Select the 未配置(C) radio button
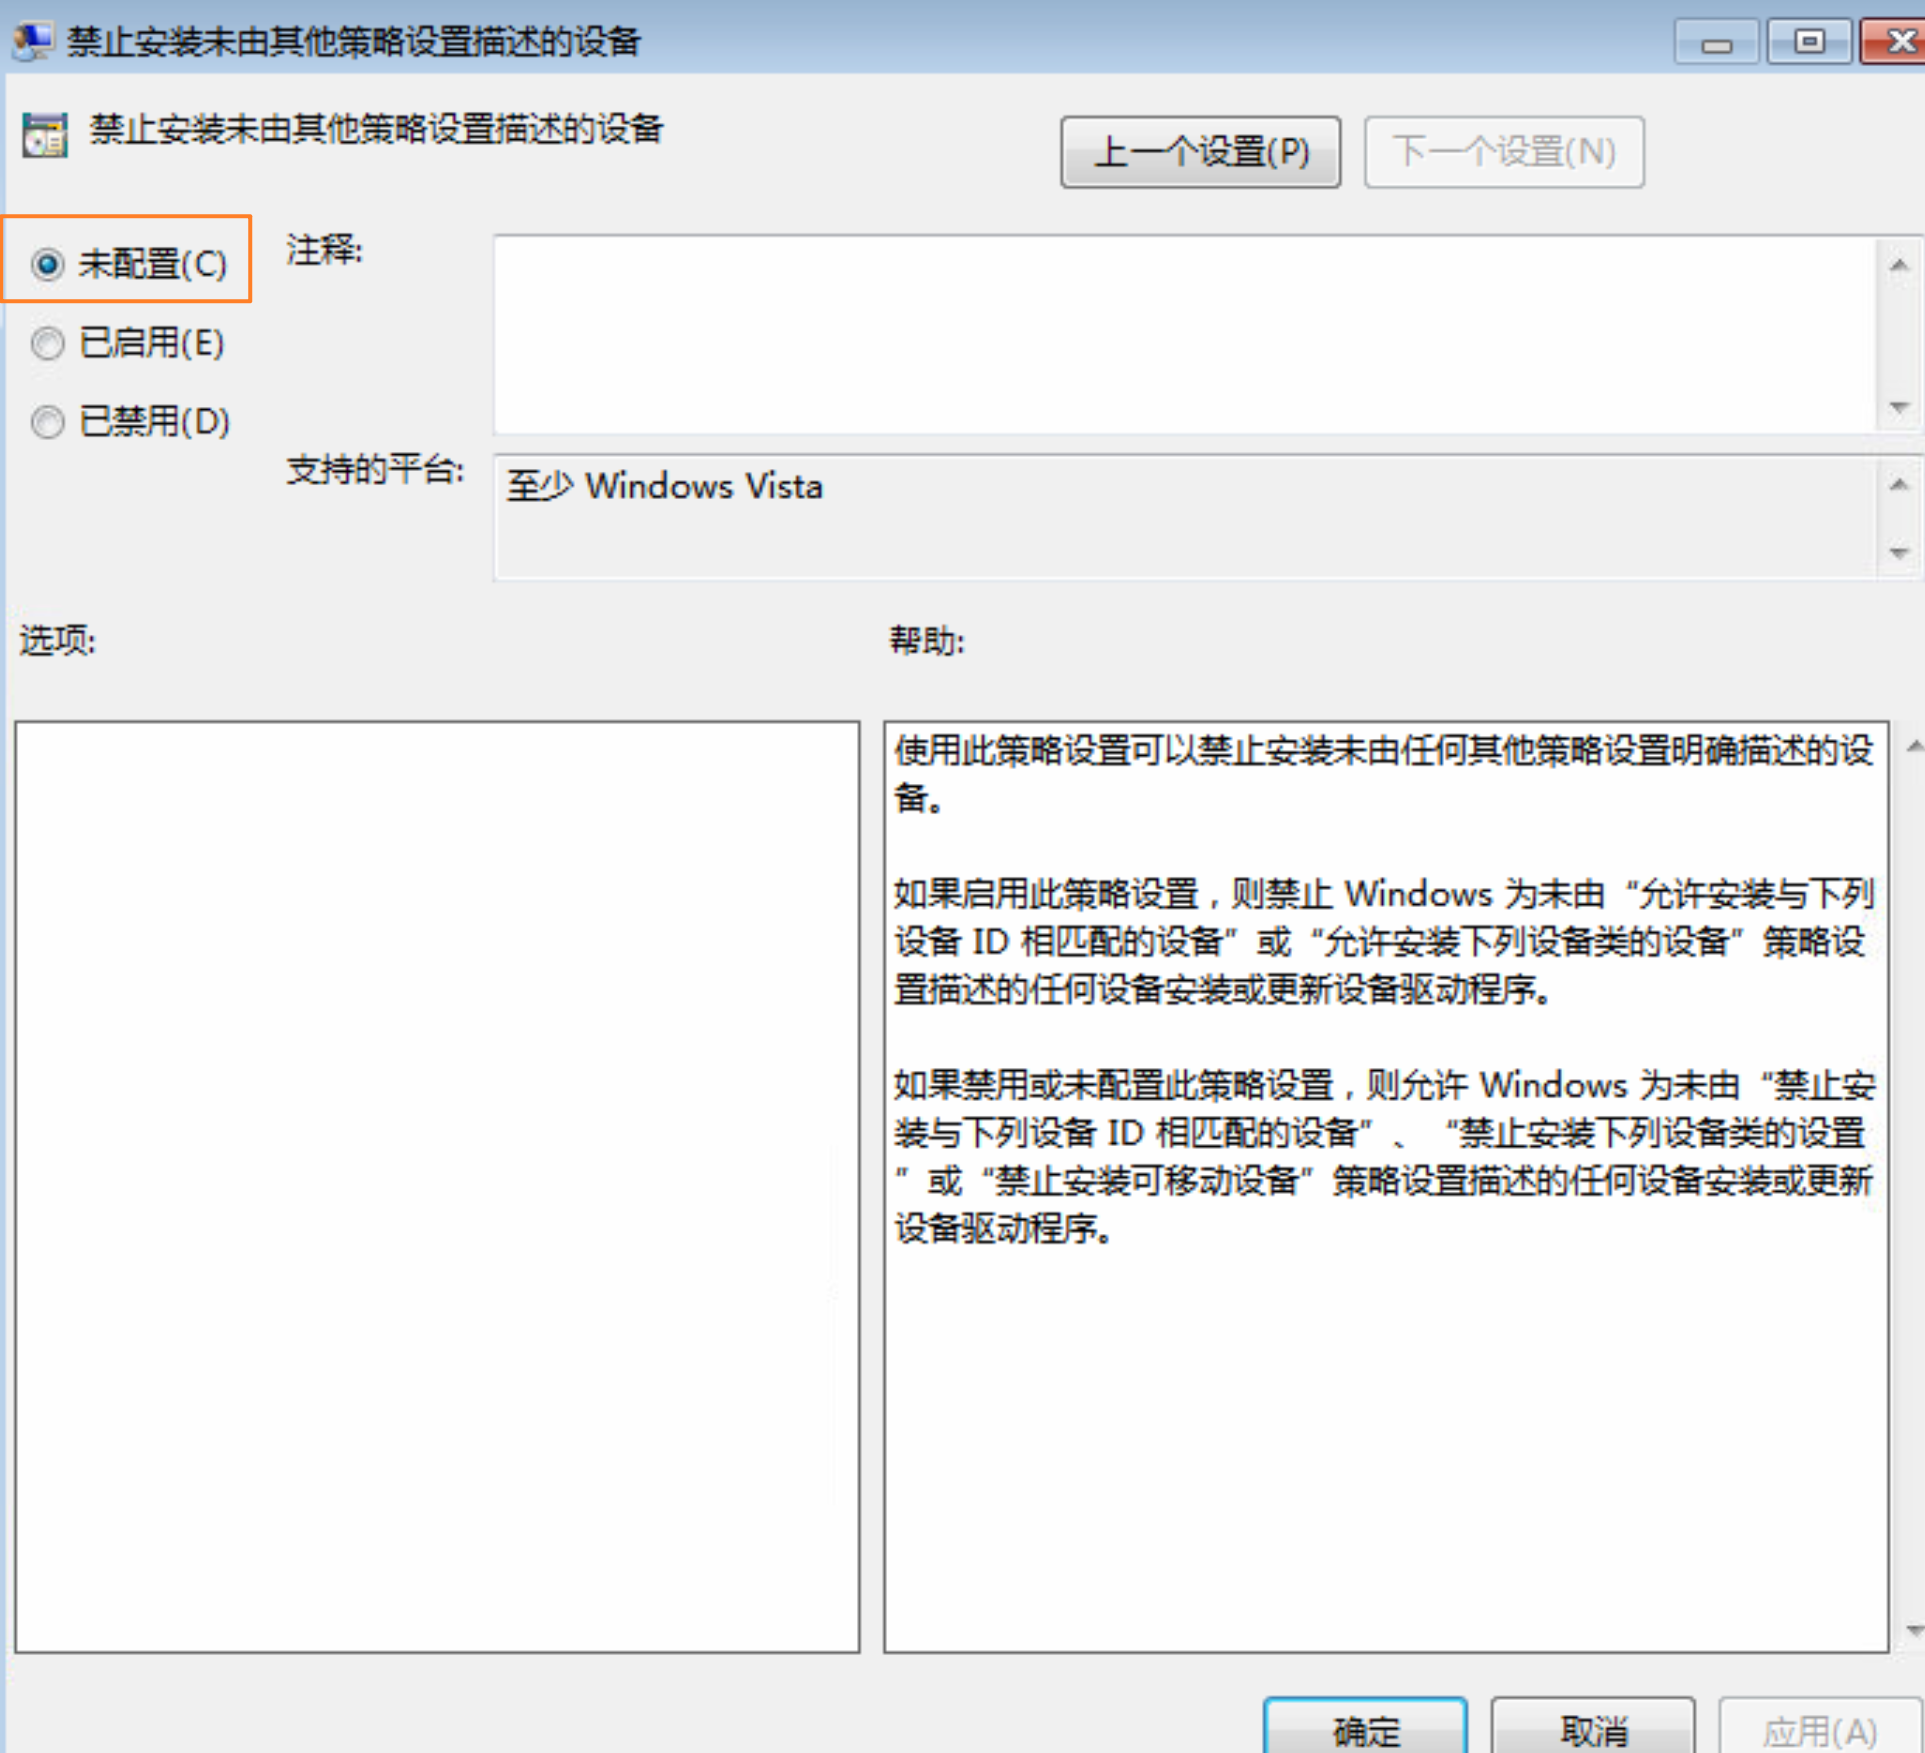The height and width of the screenshot is (1753, 1925). tap(47, 264)
